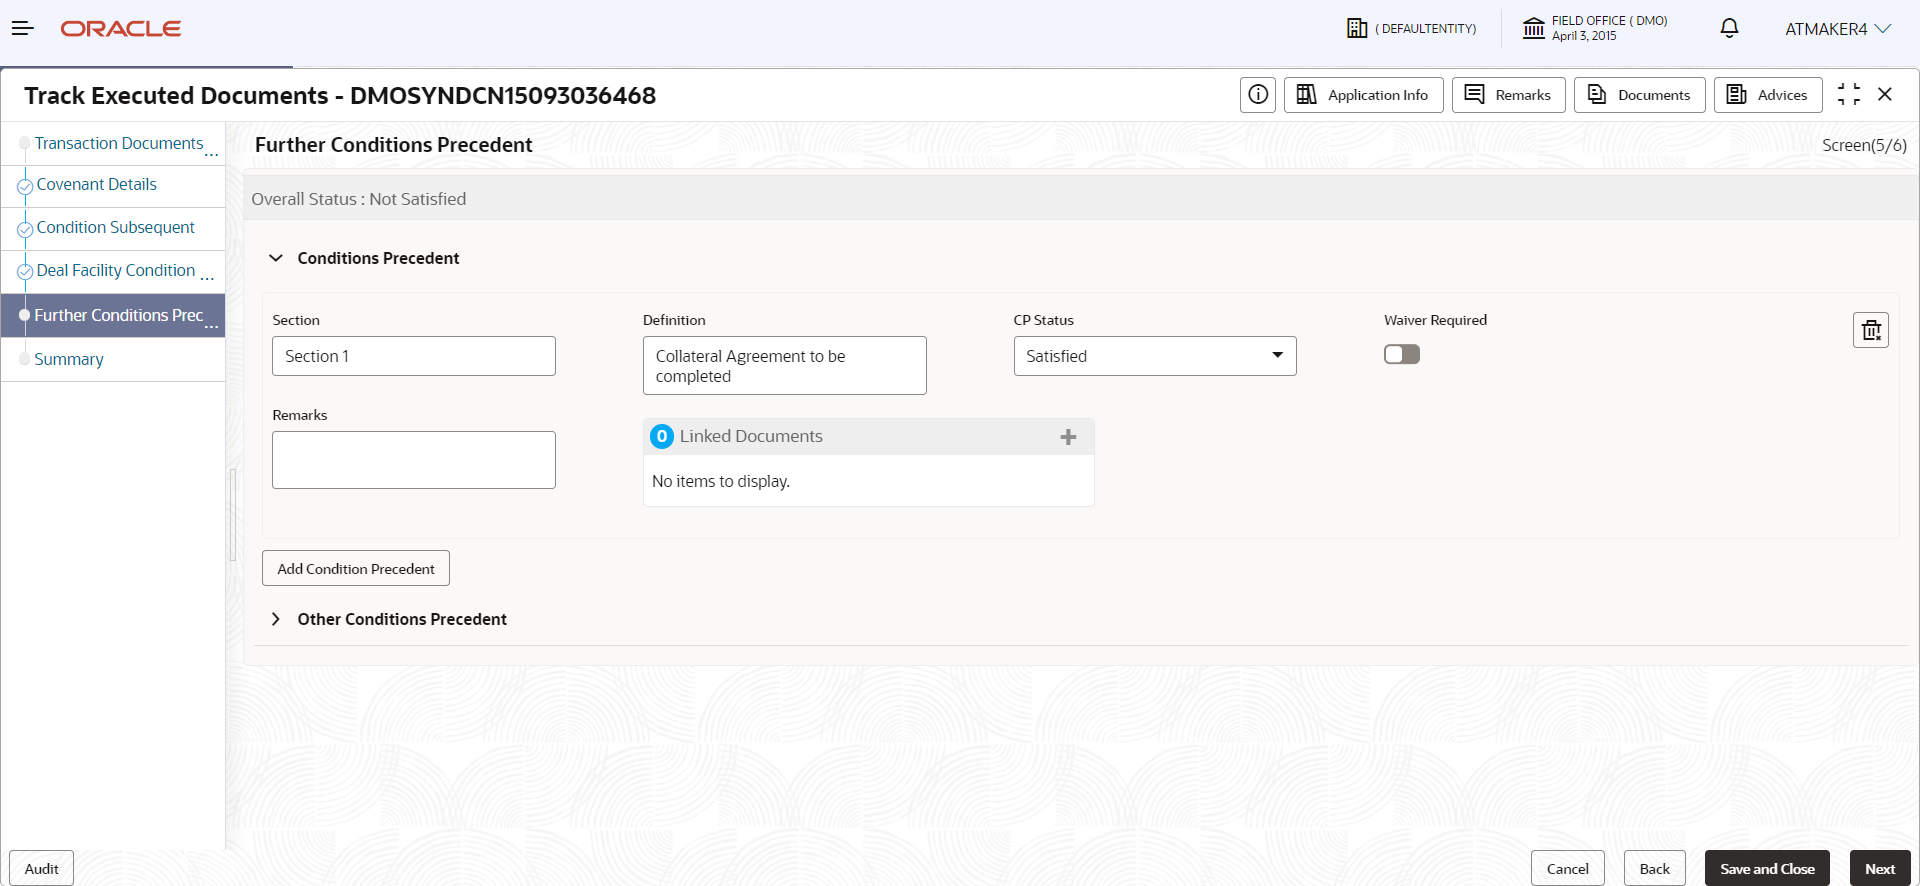1920x886 pixels.
Task: Click the Oracle logo
Action: [x=121, y=29]
